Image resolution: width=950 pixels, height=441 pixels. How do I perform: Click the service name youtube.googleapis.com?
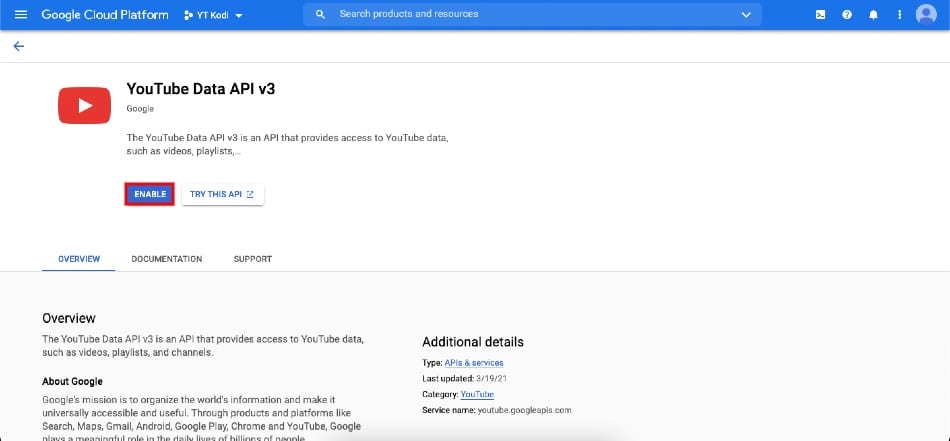(524, 410)
